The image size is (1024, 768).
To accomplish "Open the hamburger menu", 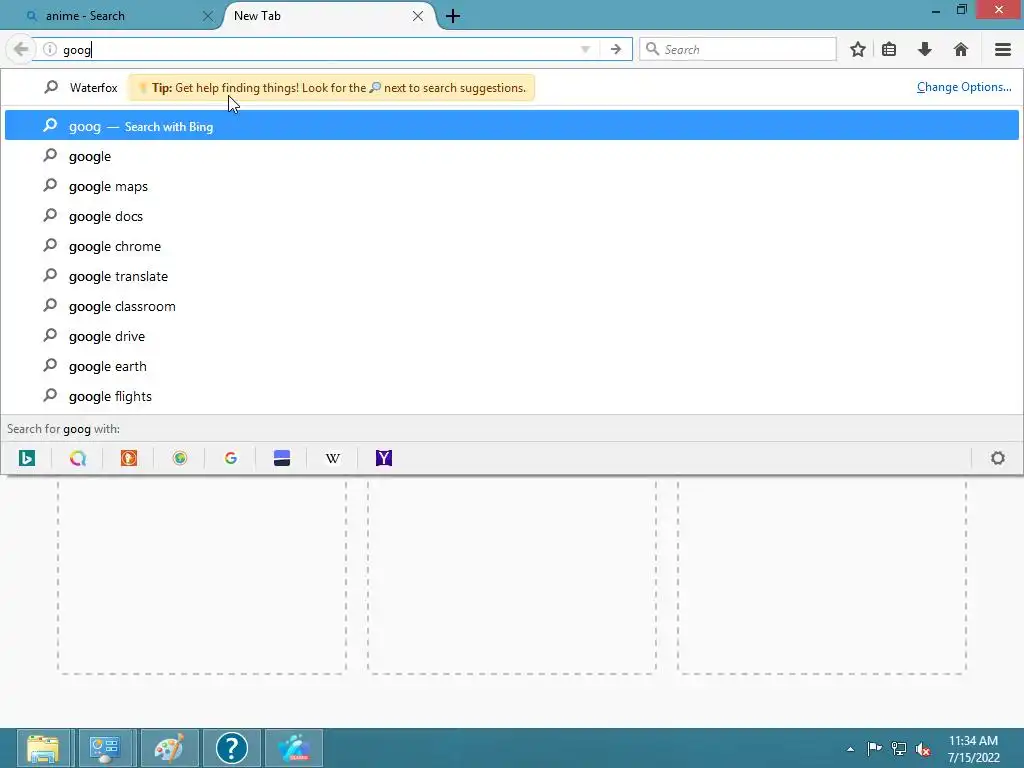I will click(1002, 49).
